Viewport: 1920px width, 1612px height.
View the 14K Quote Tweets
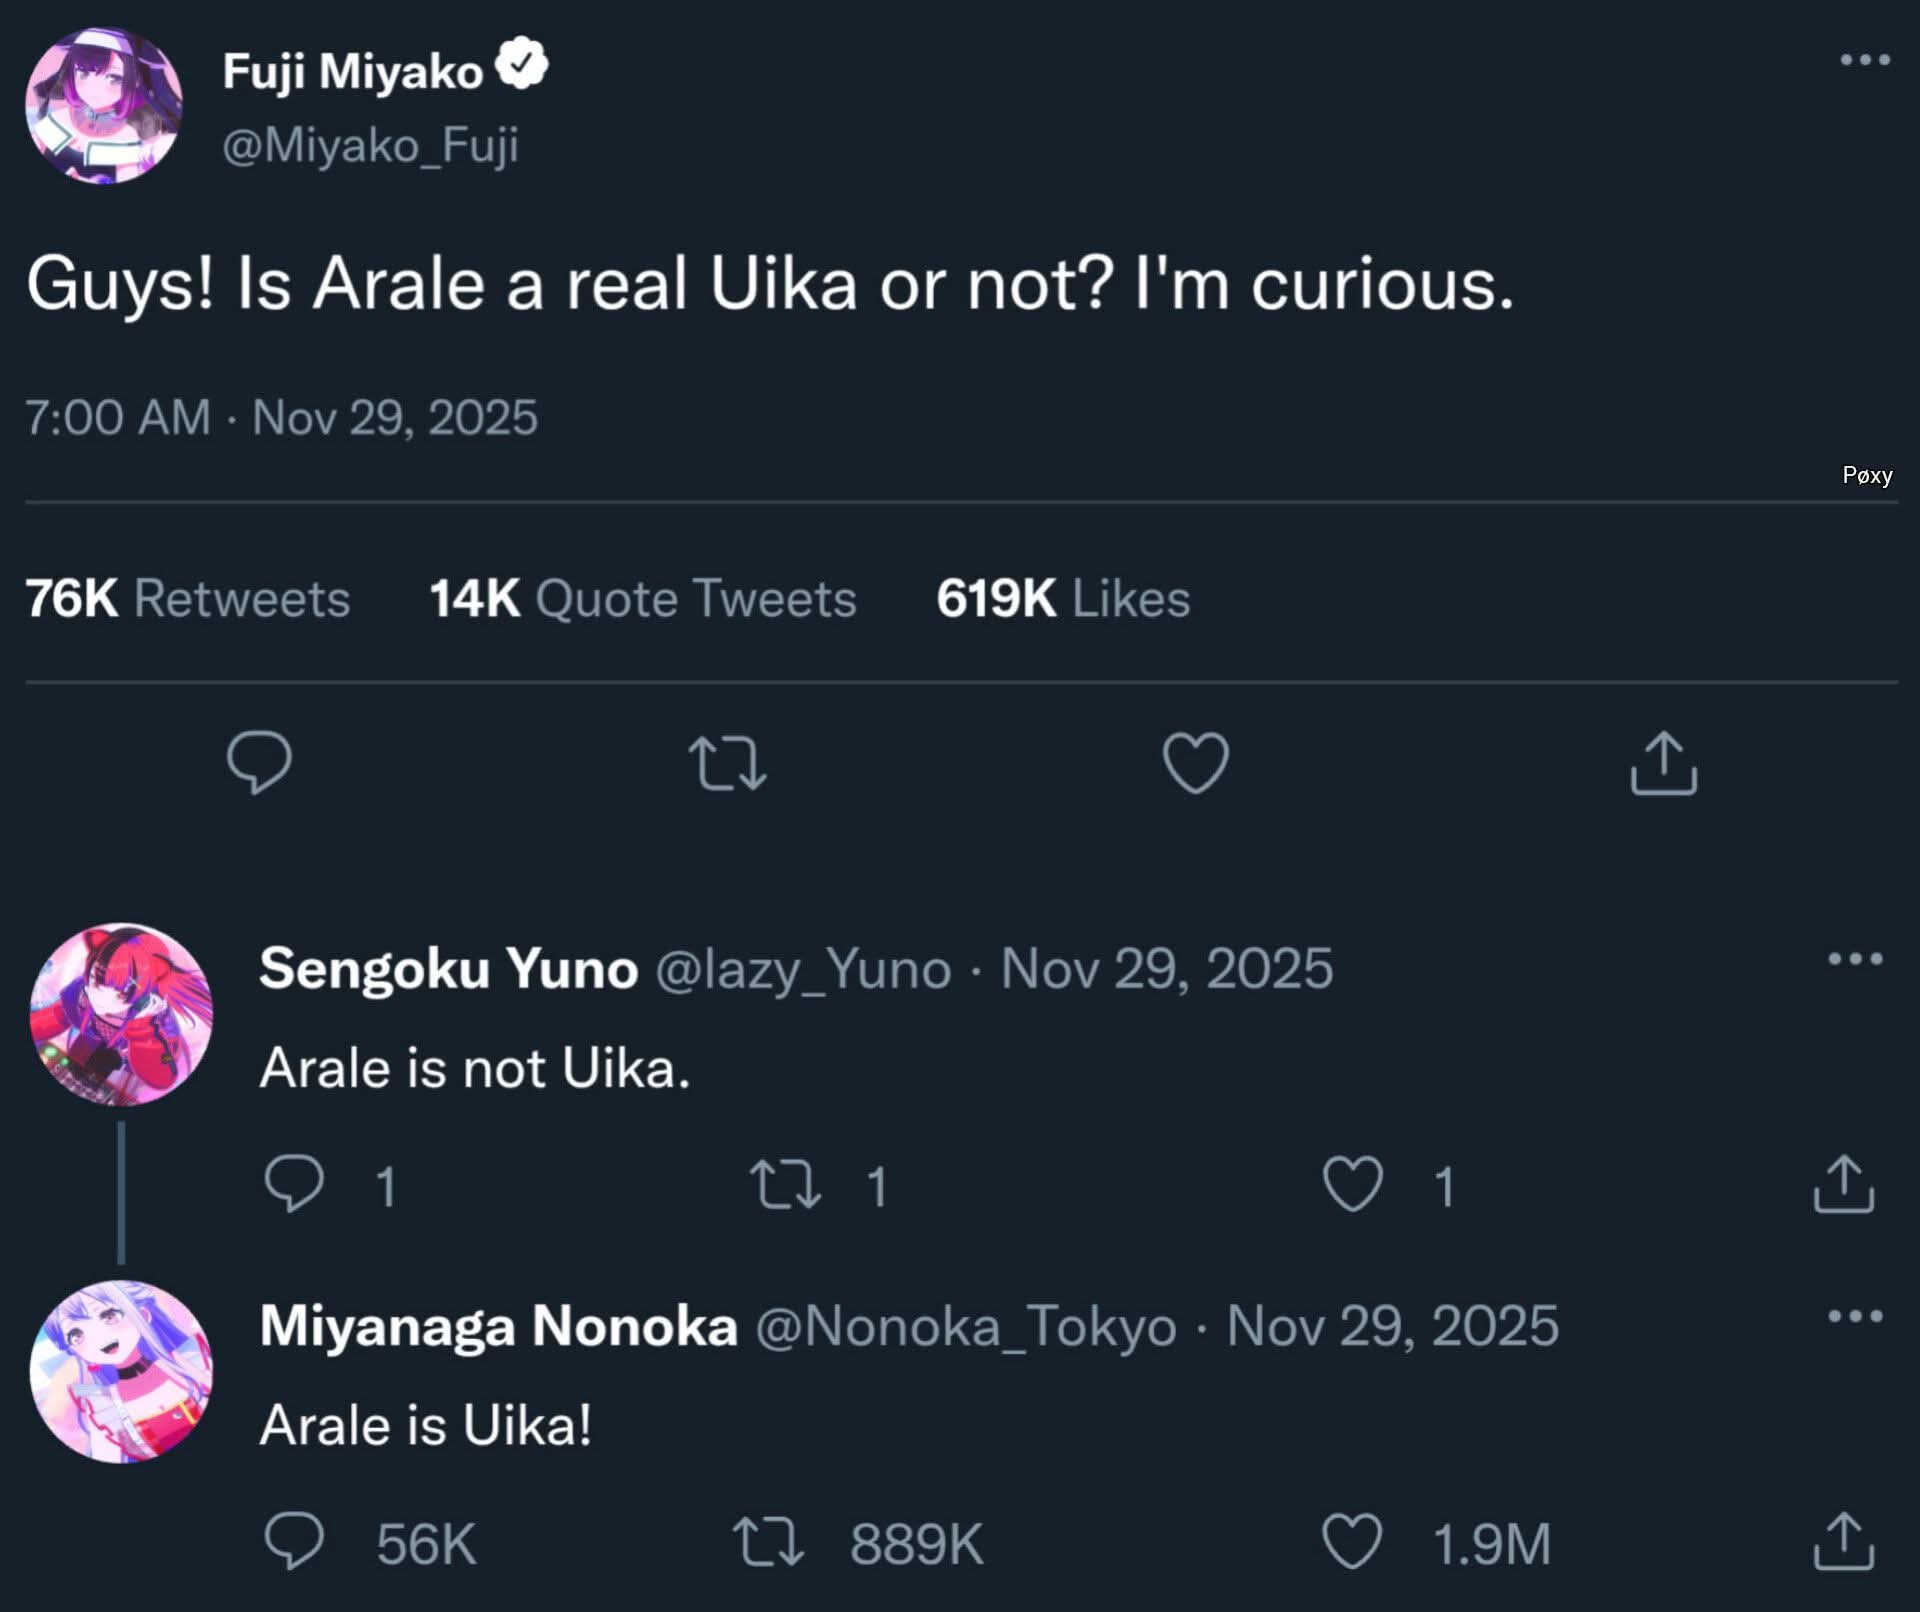(642, 598)
